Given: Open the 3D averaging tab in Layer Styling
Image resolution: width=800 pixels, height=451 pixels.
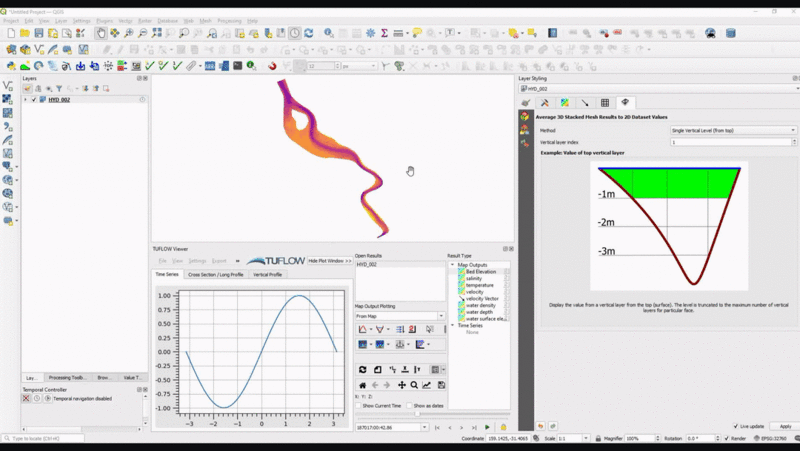Looking at the screenshot, I should tap(625, 102).
